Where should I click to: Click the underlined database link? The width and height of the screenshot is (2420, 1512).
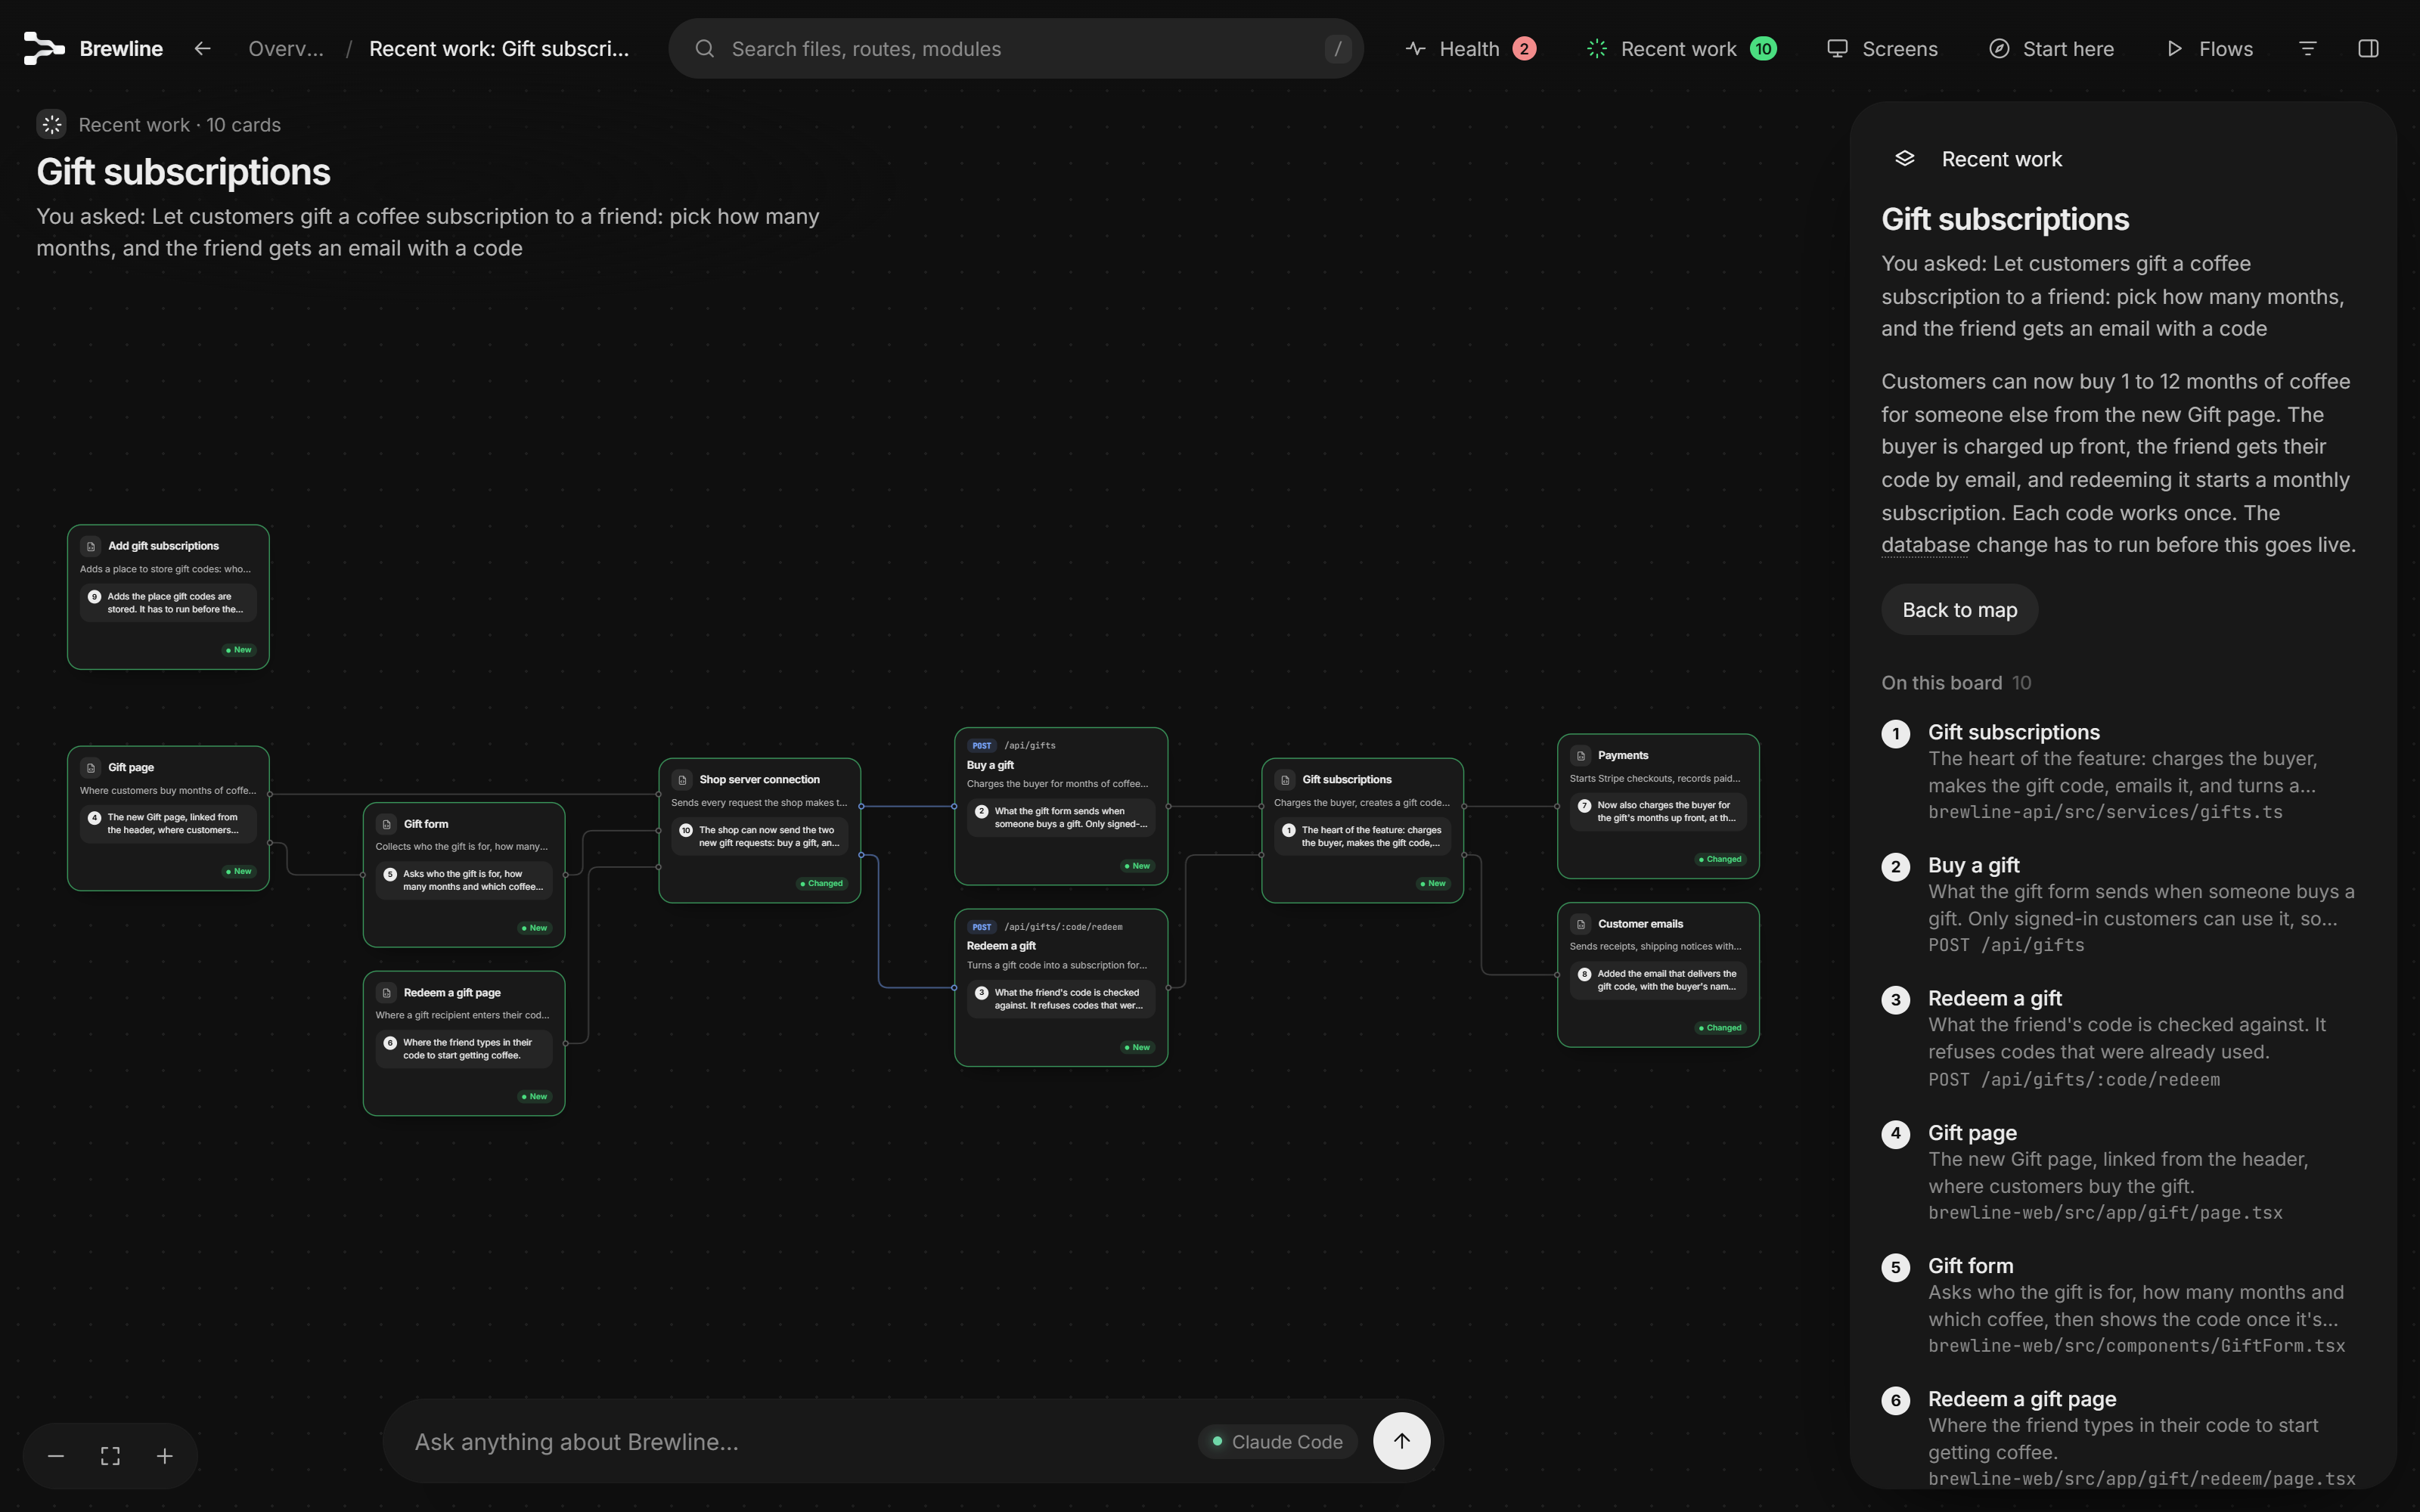tap(1925, 545)
